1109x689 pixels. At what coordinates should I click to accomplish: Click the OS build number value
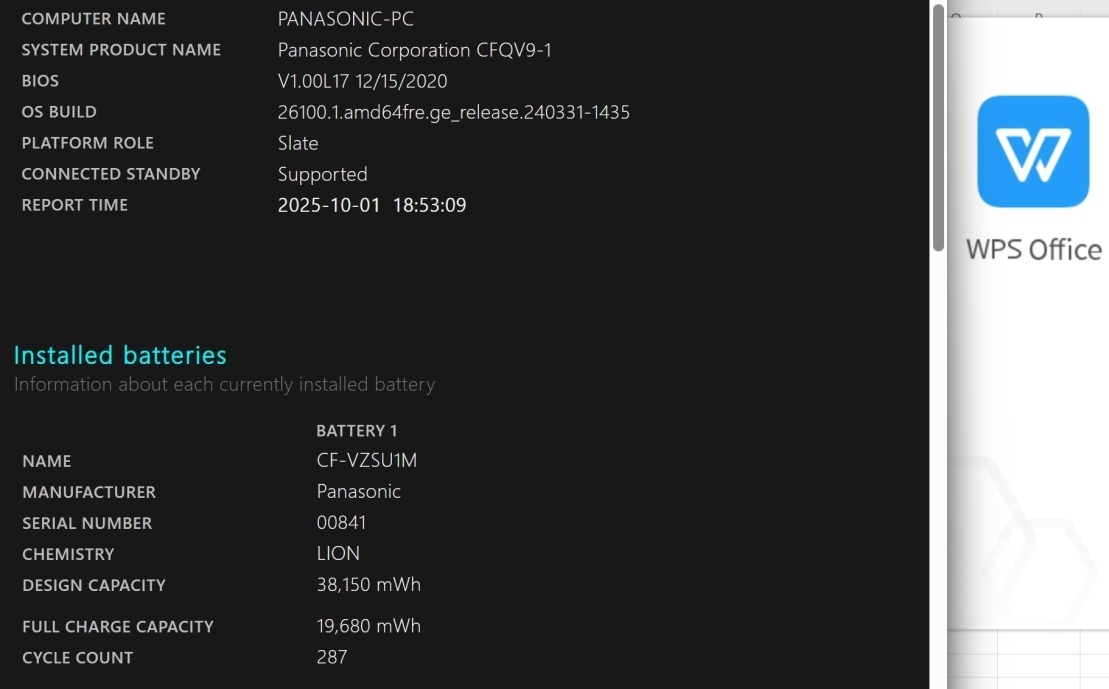pyautogui.click(x=453, y=112)
